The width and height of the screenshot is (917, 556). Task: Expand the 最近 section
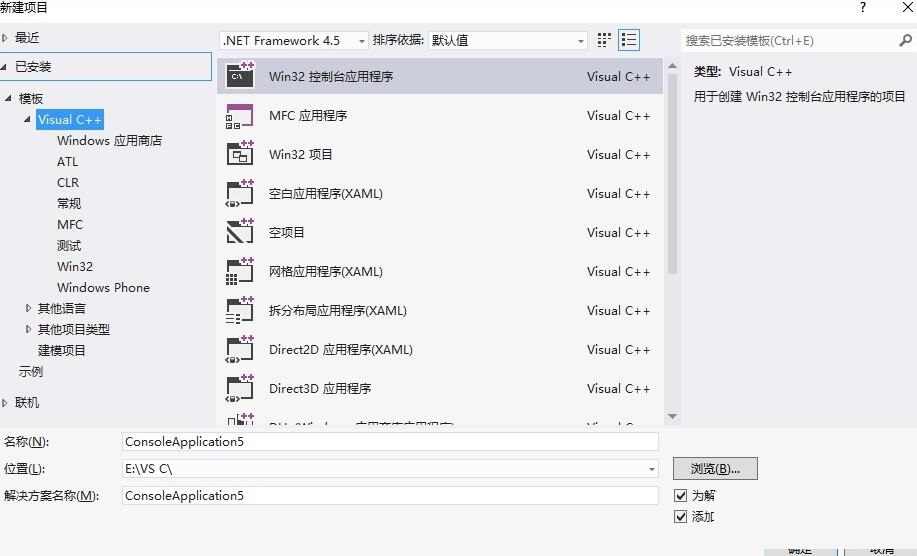[5, 38]
